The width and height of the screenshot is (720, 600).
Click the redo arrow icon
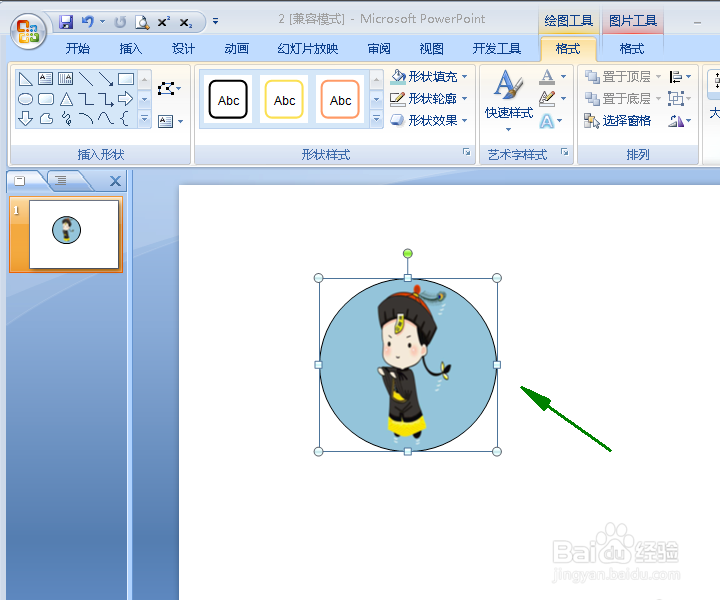pos(120,22)
